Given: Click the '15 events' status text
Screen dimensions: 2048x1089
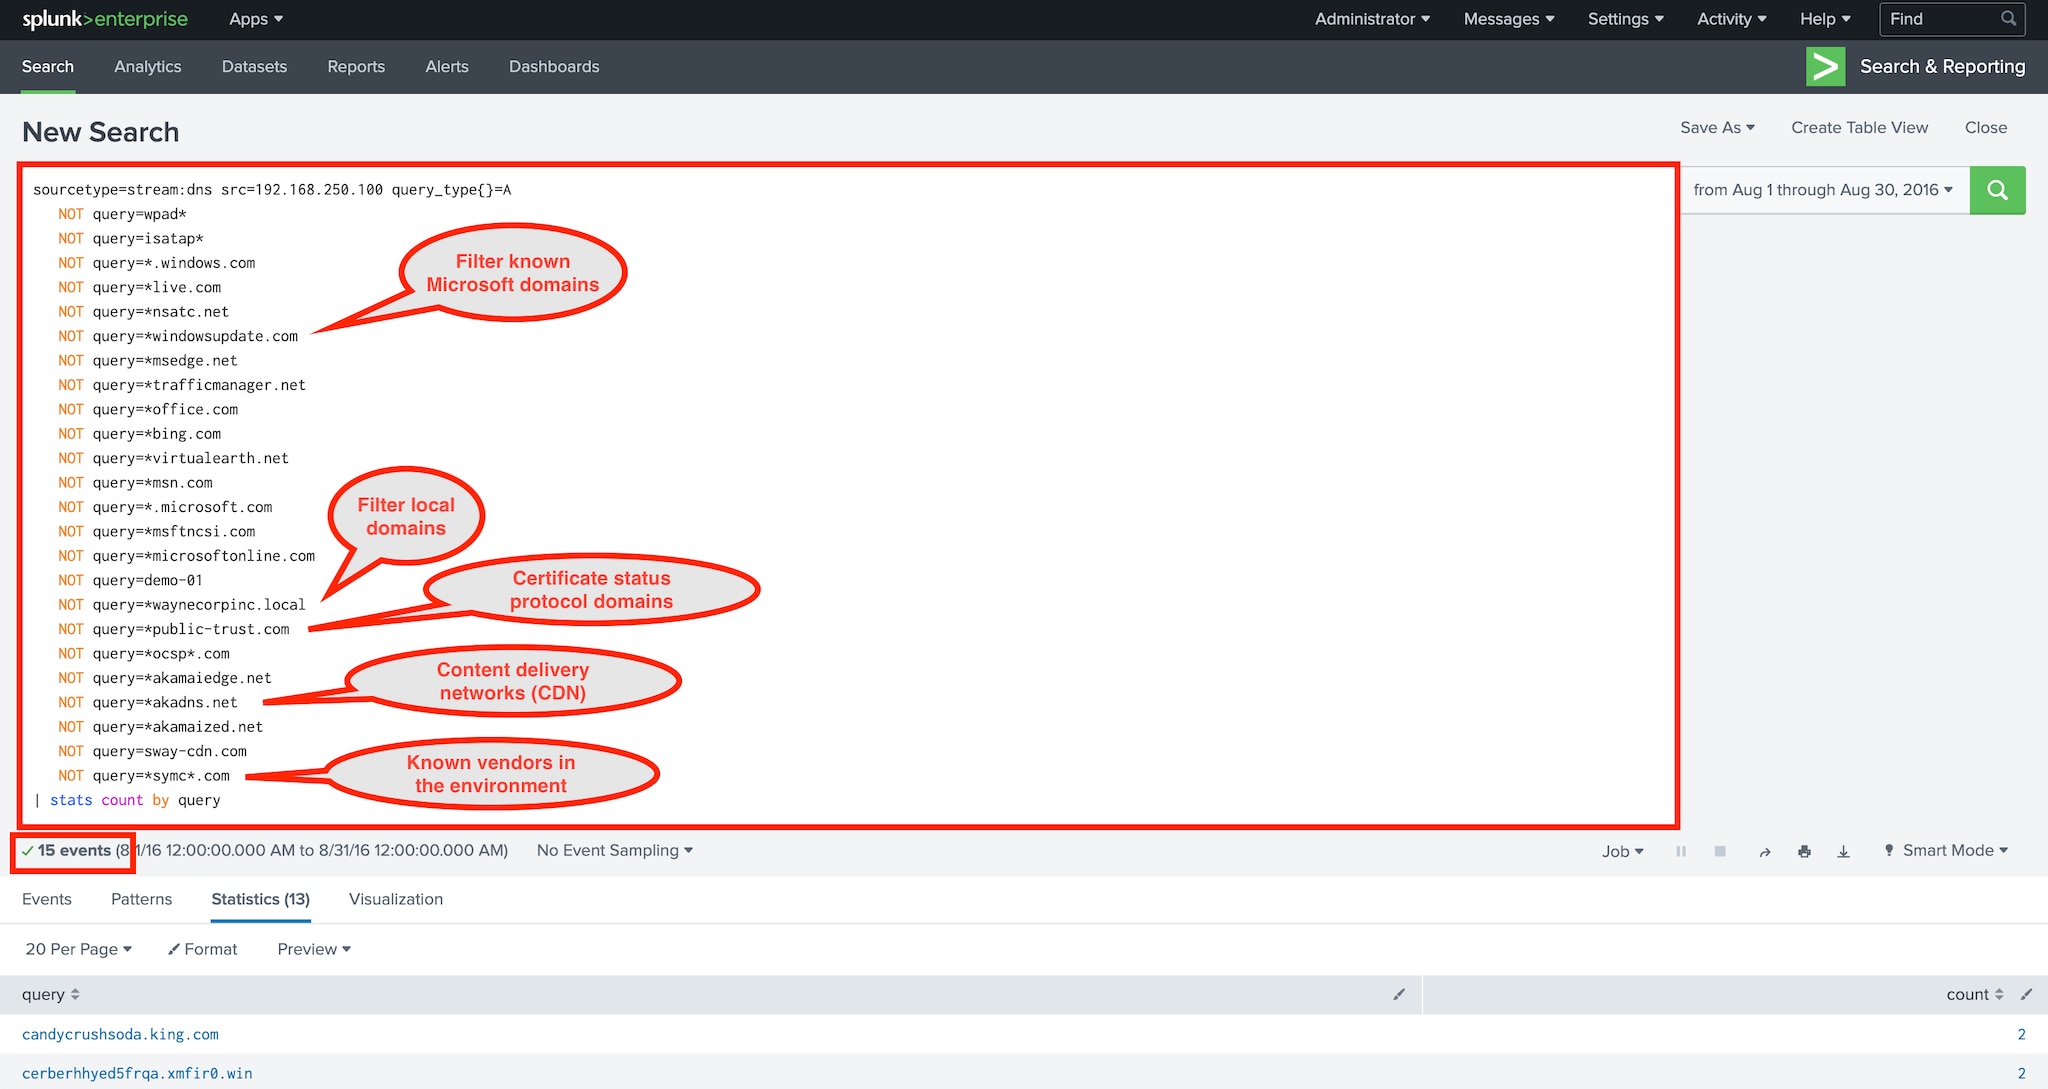Looking at the screenshot, I should [74, 851].
